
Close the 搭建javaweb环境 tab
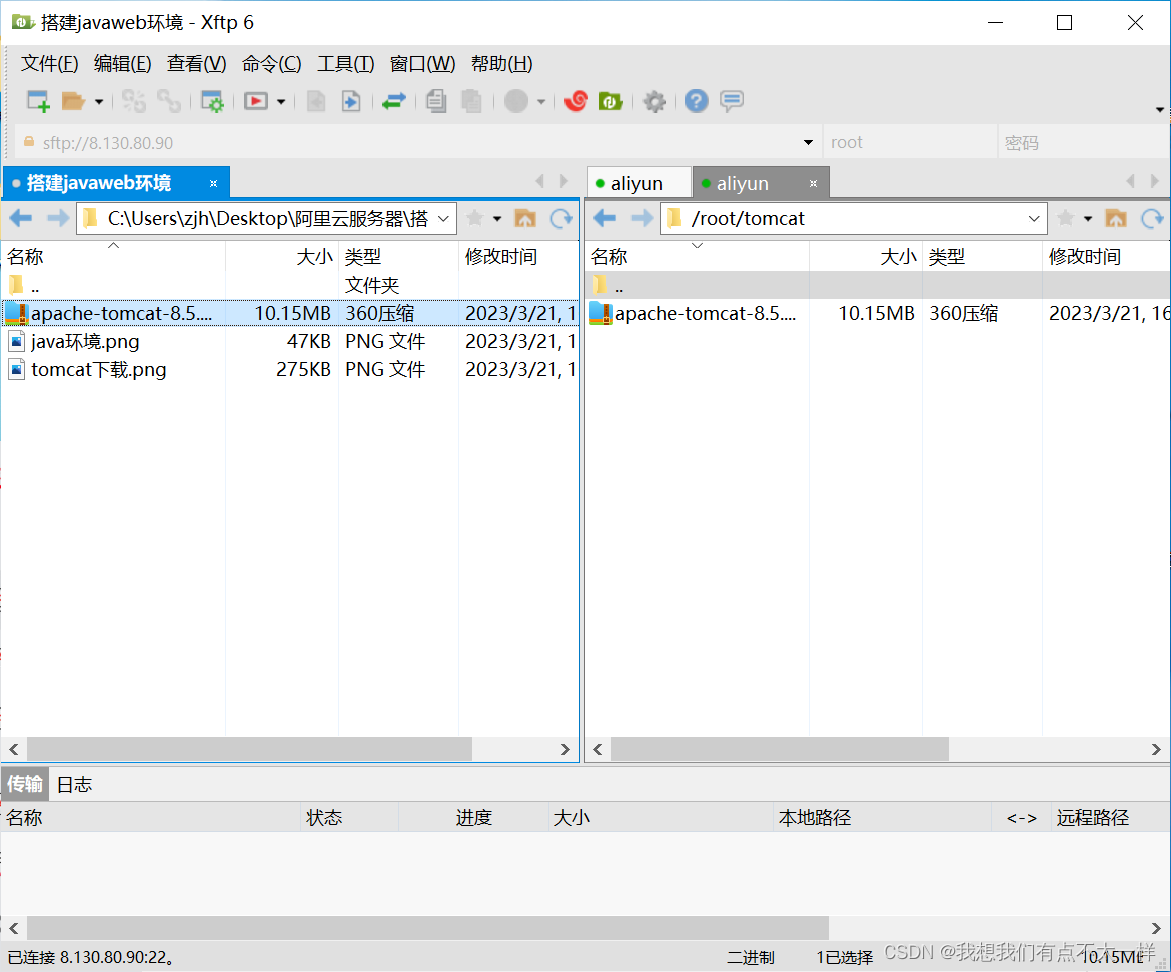point(214,184)
